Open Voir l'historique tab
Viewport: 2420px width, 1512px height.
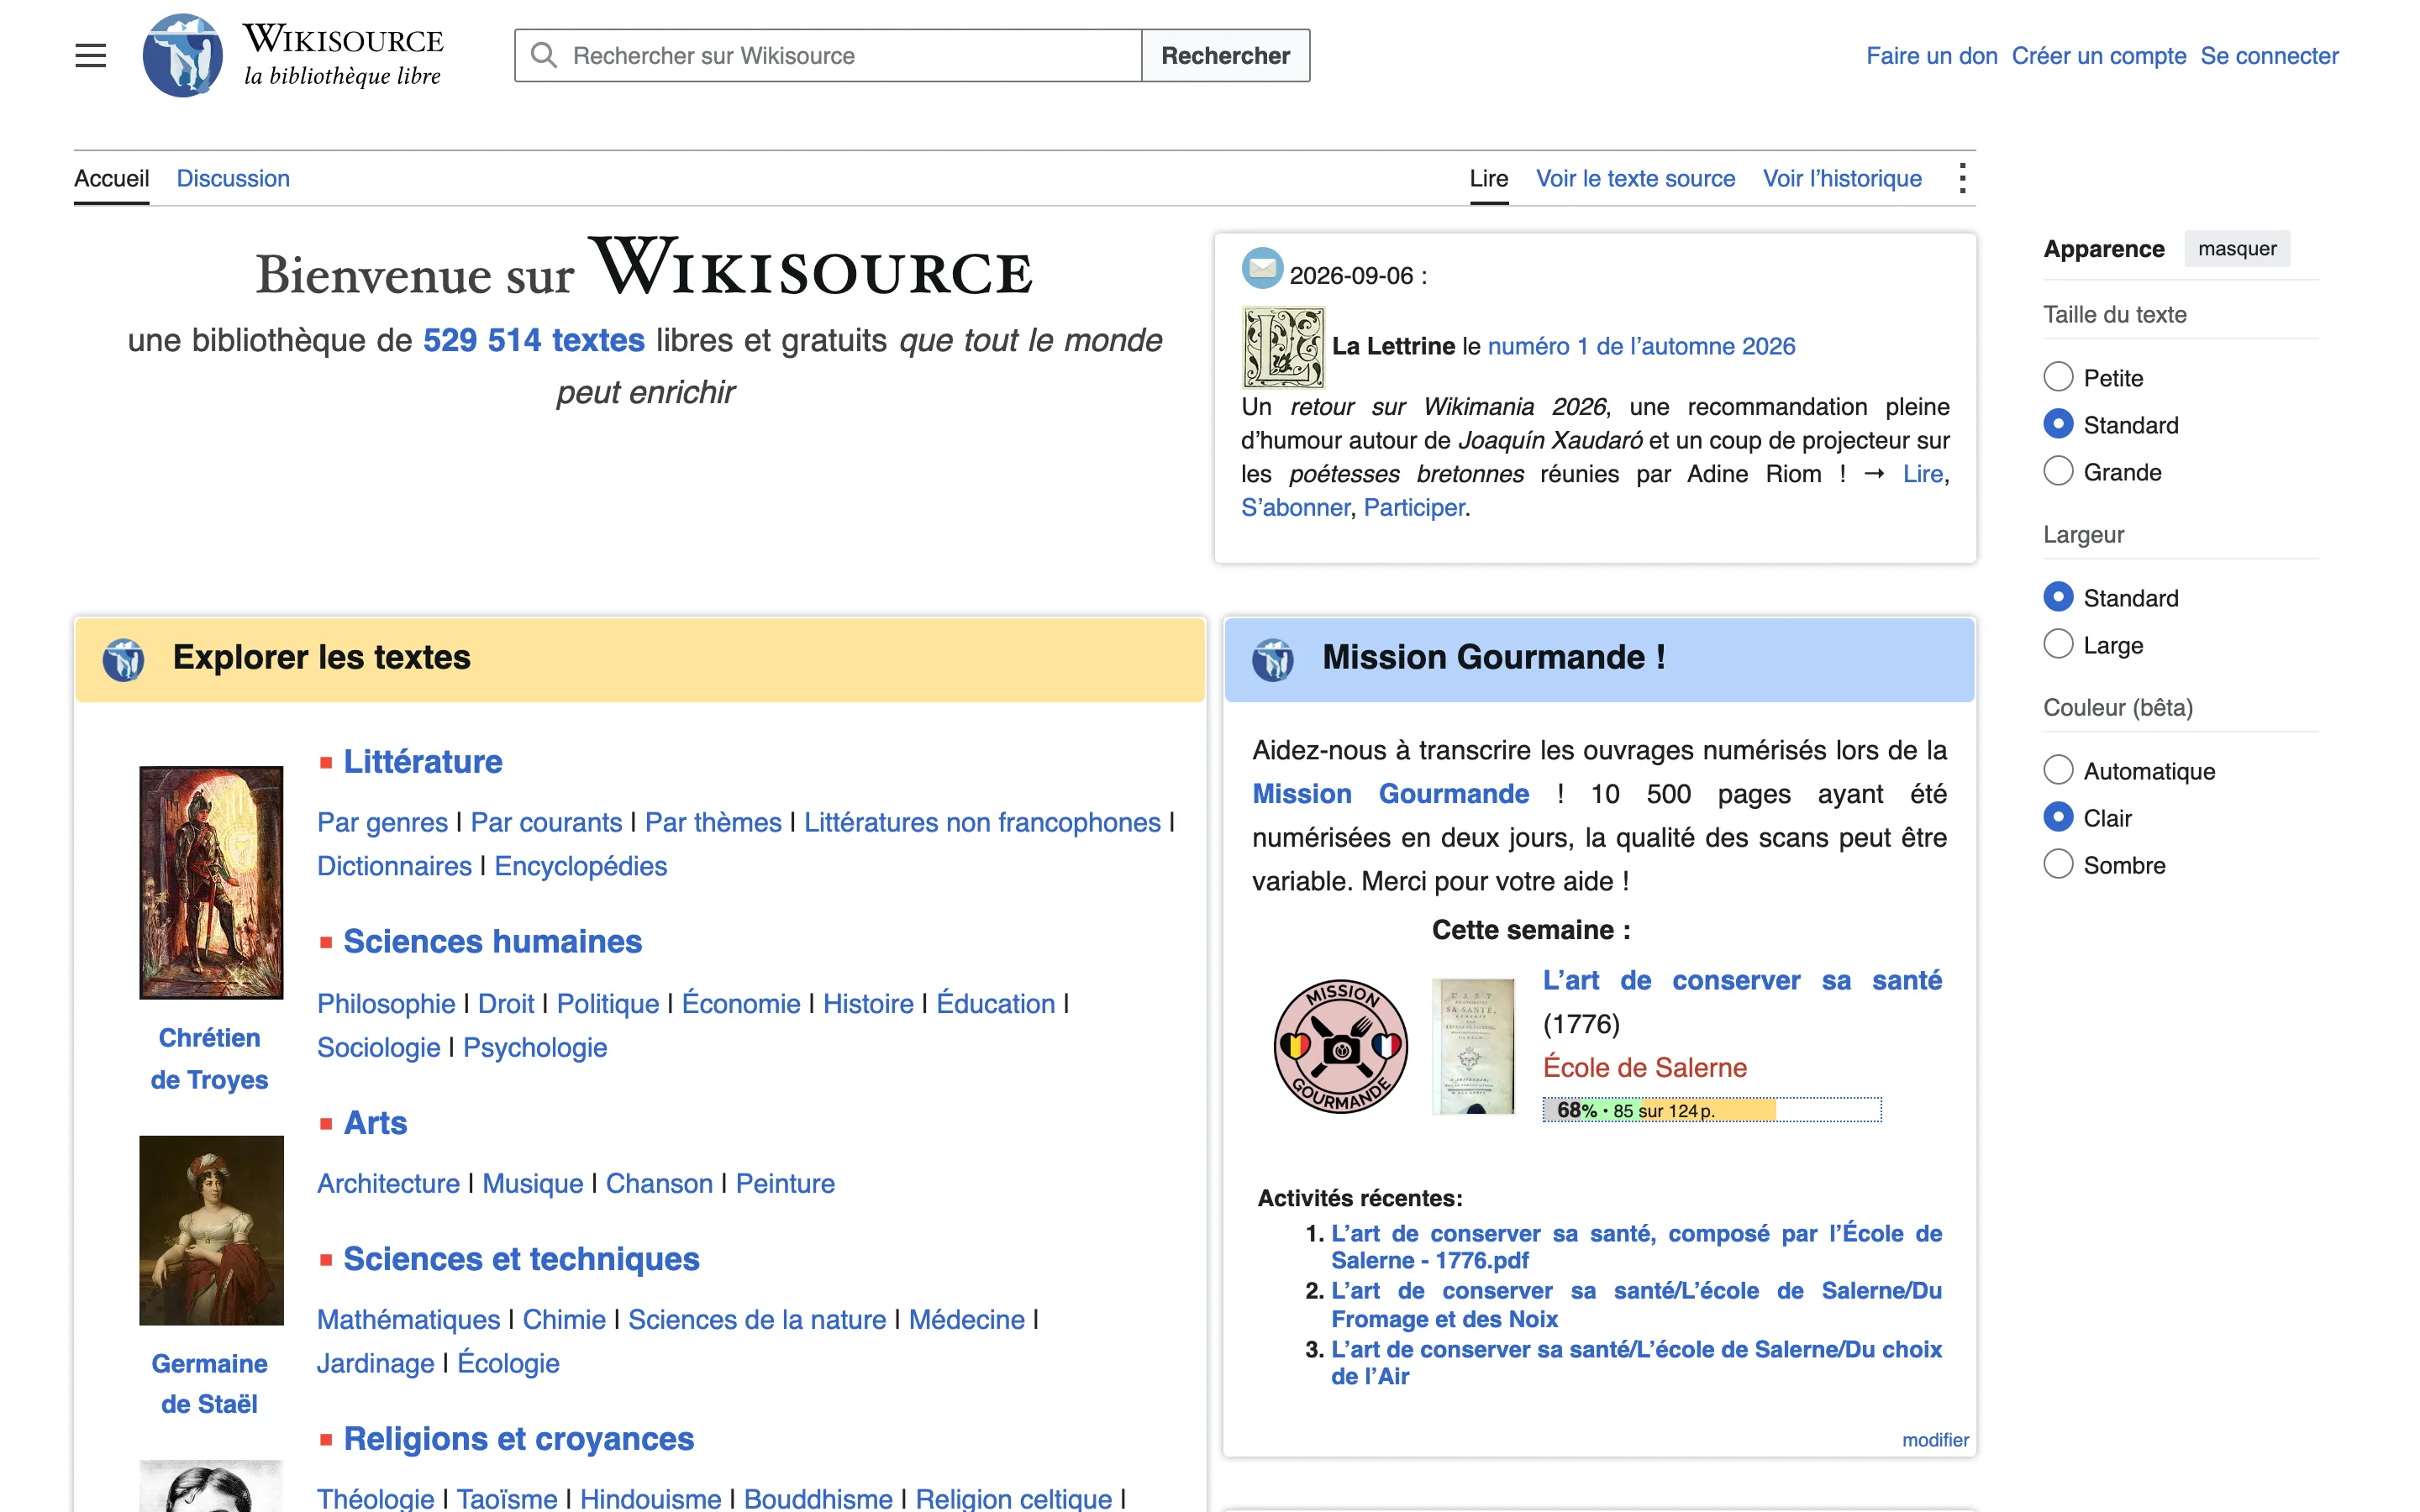(1842, 178)
